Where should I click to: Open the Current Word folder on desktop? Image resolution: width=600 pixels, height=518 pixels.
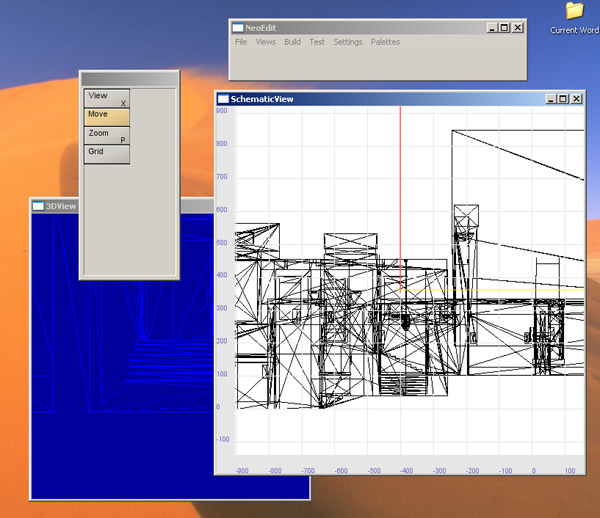pos(574,18)
